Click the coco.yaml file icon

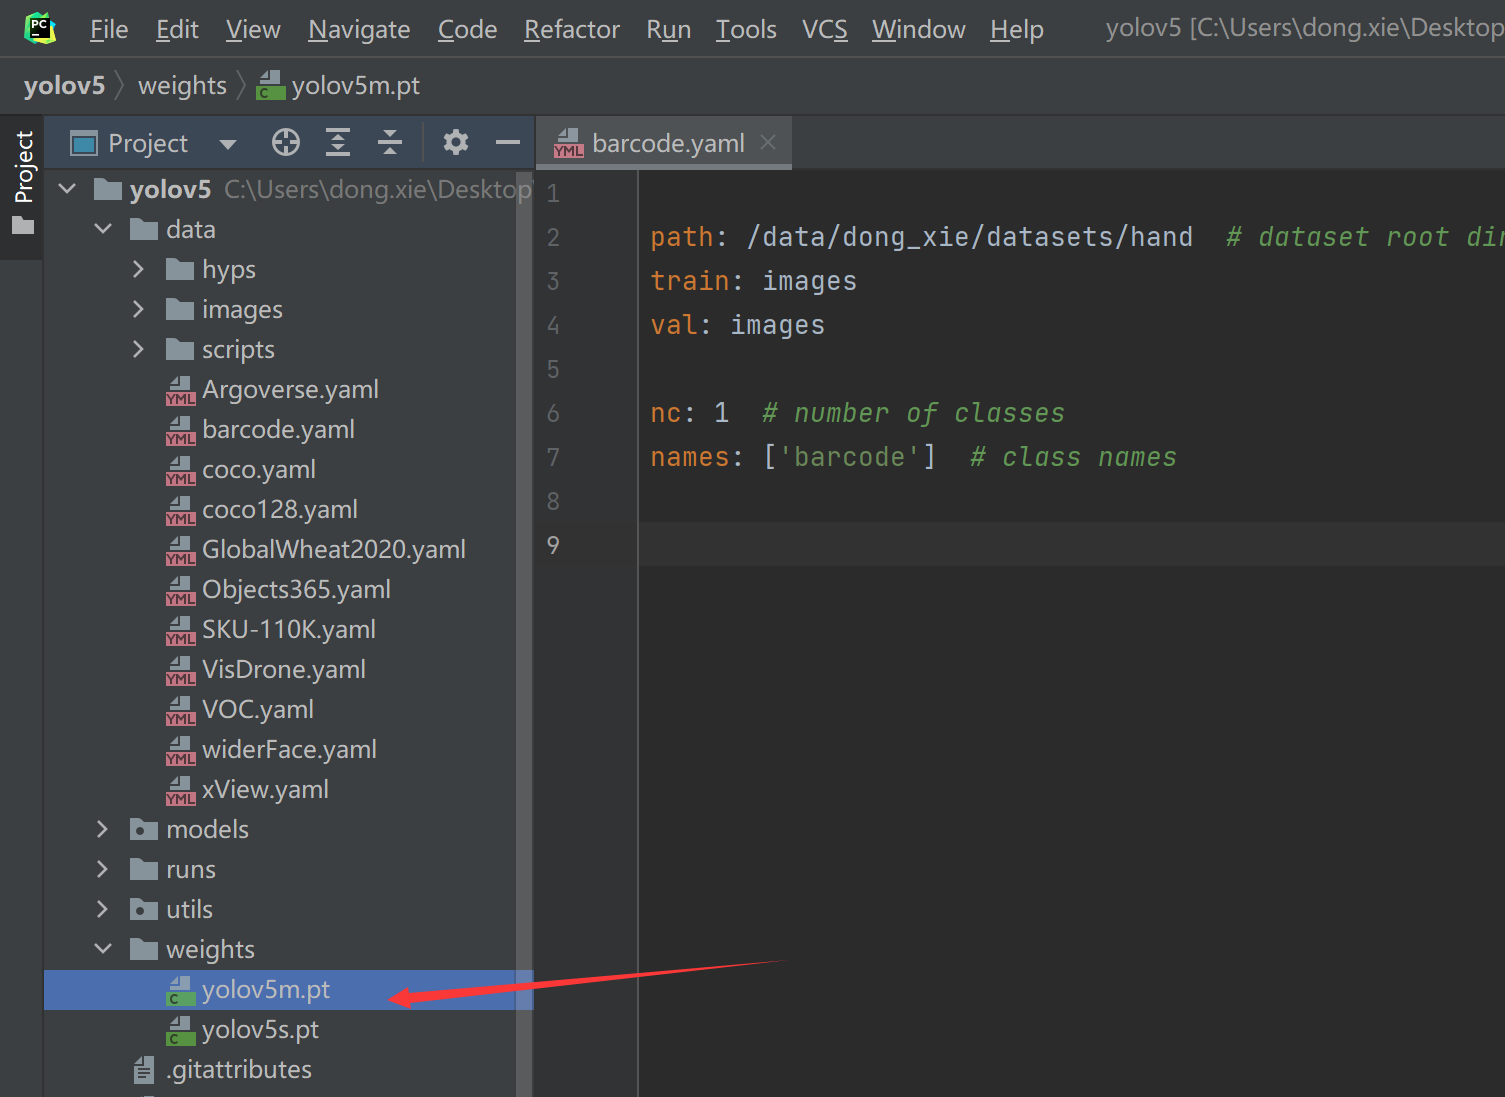[x=180, y=470]
